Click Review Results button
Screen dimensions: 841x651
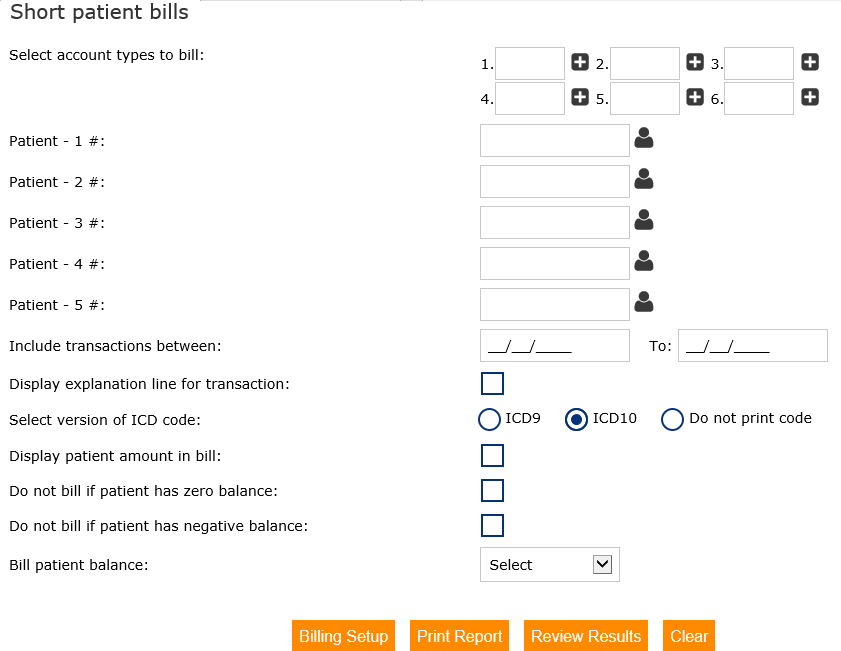coord(586,636)
